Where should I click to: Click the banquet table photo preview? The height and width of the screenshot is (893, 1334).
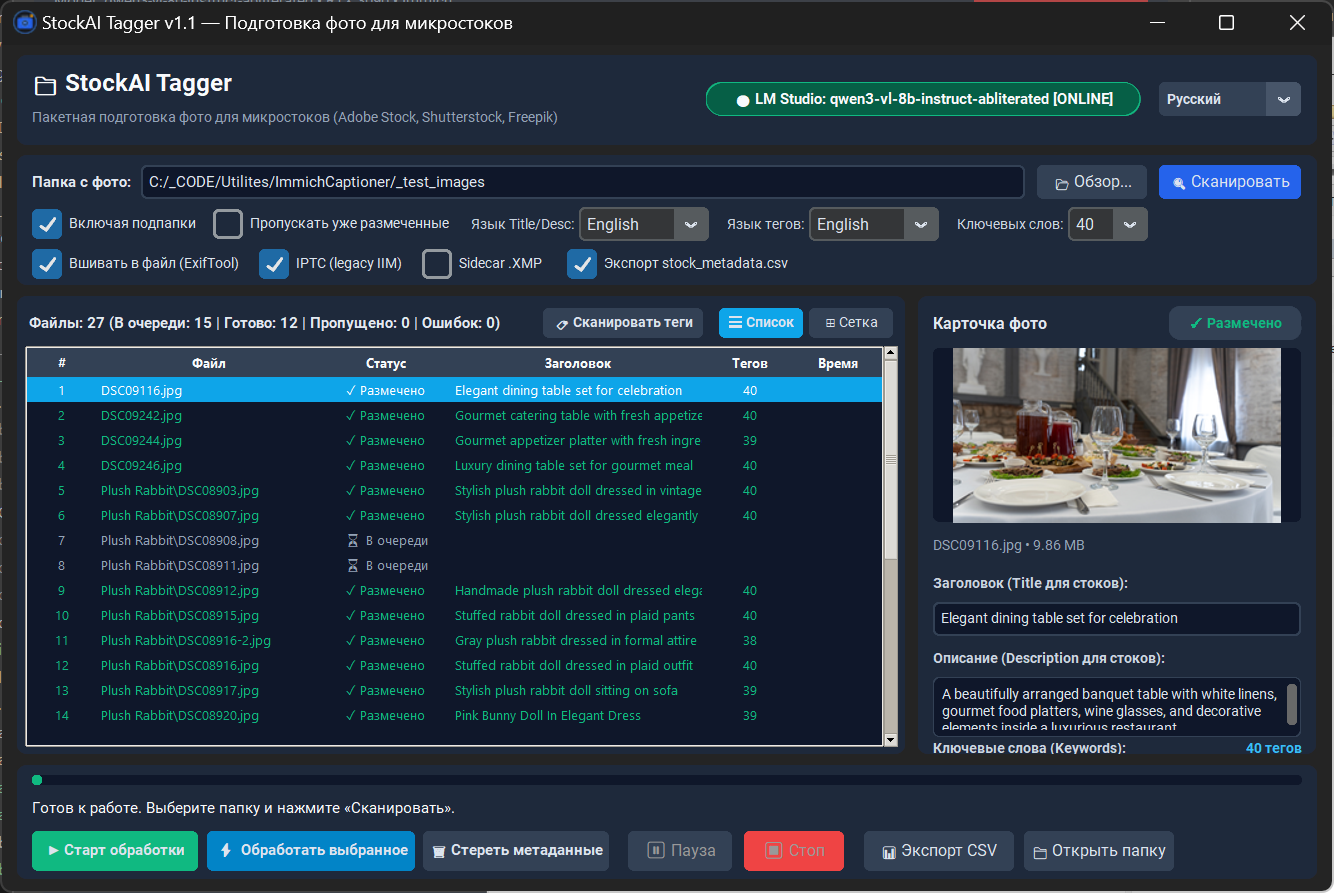pyautogui.click(x=1117, y=435)
